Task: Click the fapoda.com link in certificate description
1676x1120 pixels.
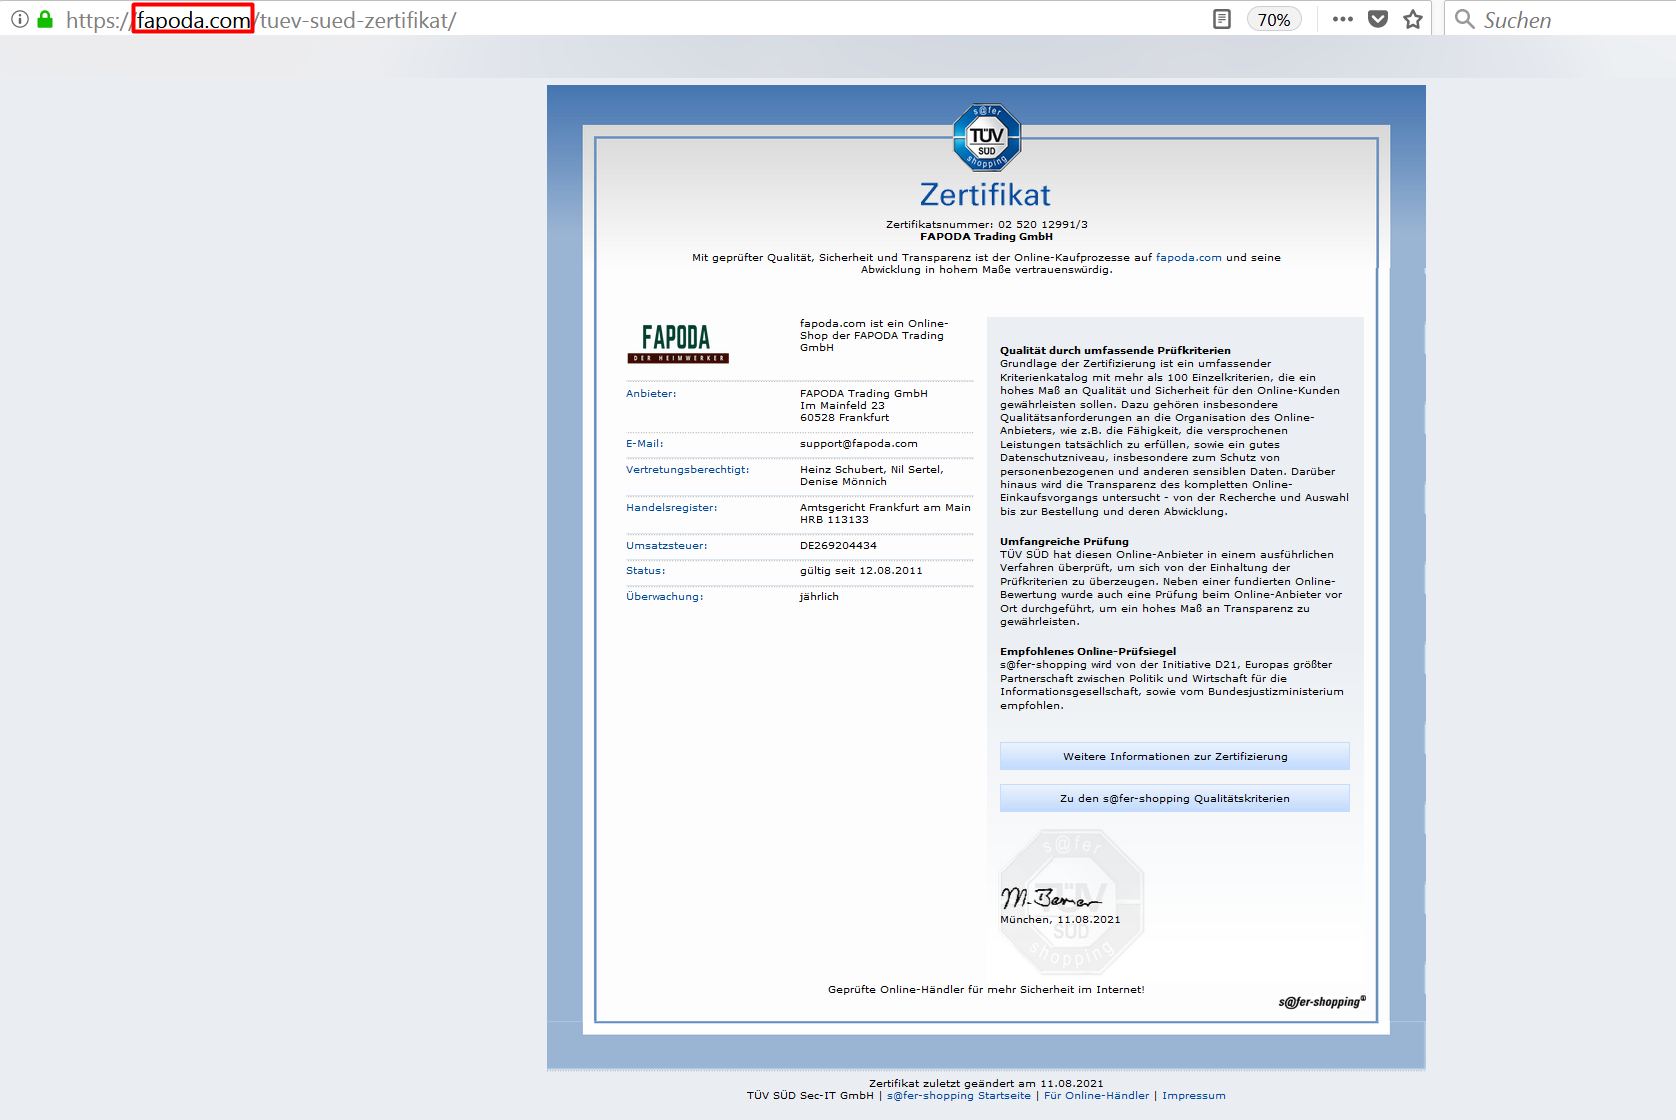Action: 1188,258
